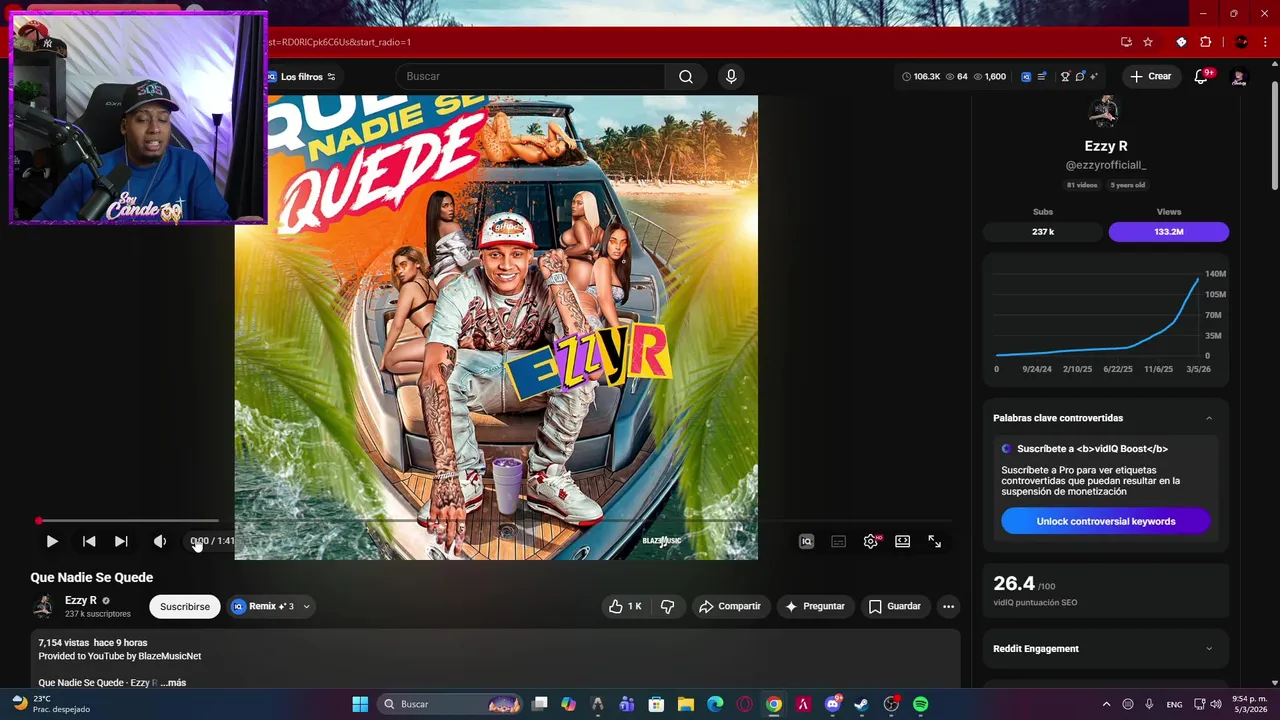1280x720 pixels.
Task: Open the Ezzy R channel name link
Action: tap(81, 600)
